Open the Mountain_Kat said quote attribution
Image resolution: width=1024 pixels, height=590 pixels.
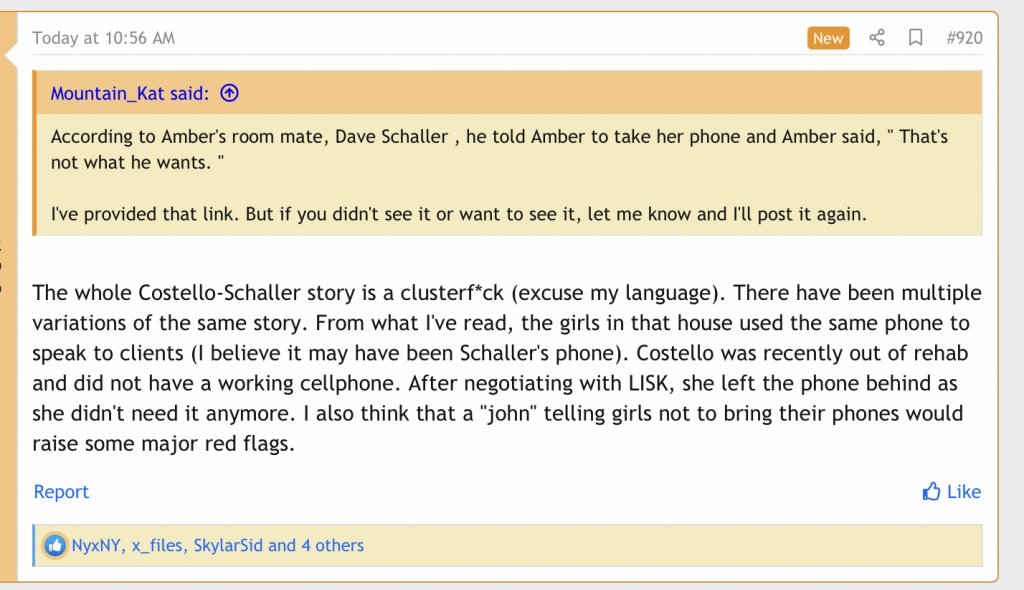coord(130,94)
